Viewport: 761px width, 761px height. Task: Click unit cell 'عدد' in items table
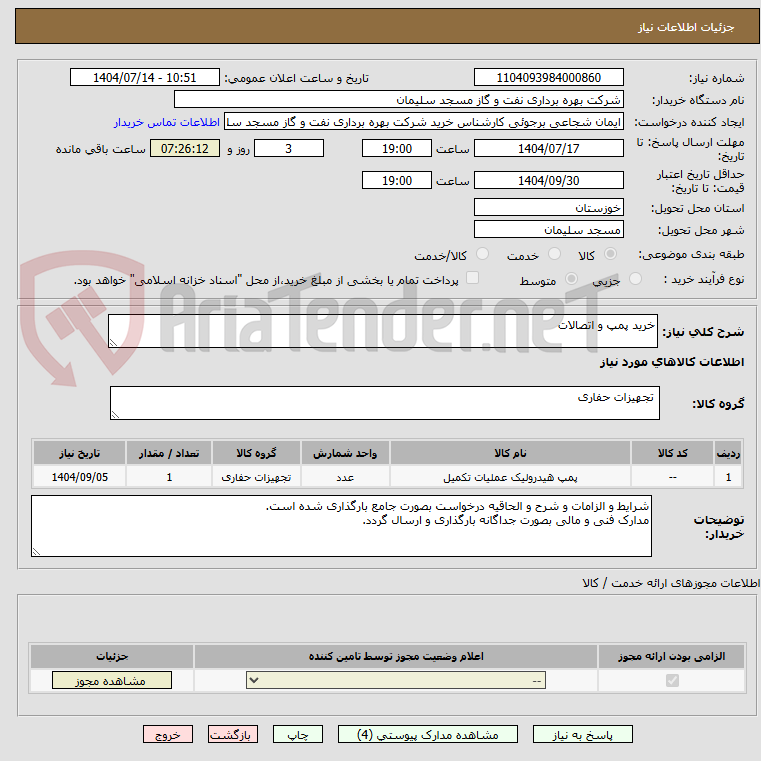click(x=345, y=478)
